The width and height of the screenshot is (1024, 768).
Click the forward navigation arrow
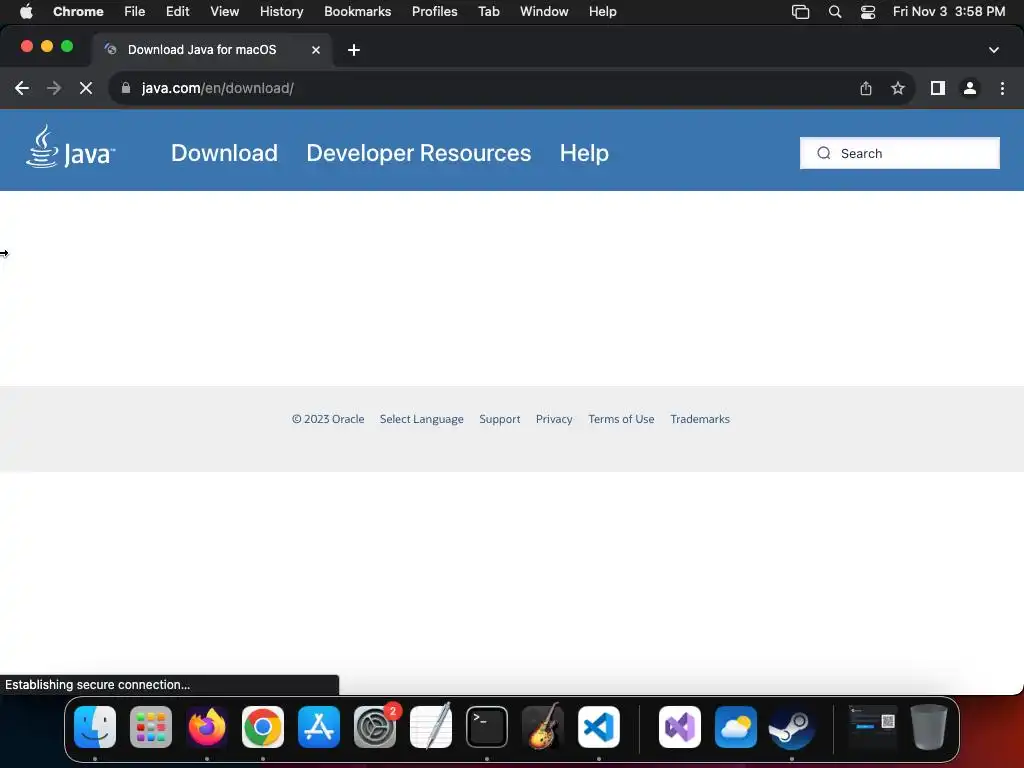point(54,88)
